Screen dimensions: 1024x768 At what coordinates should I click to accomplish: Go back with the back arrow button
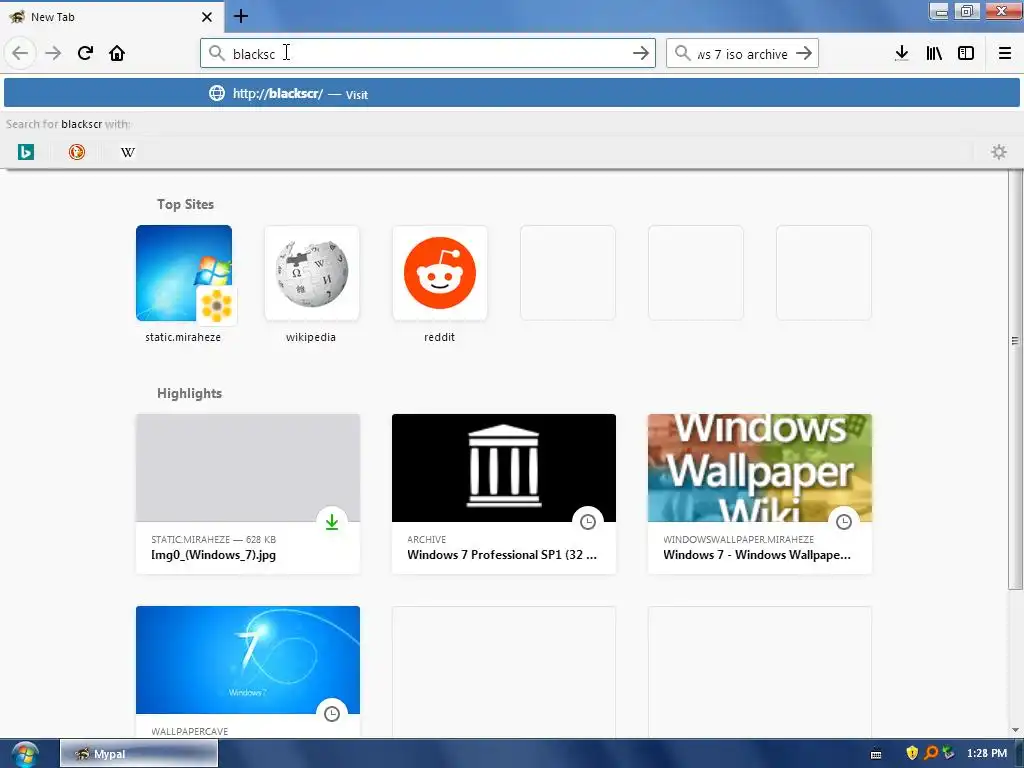20,53
